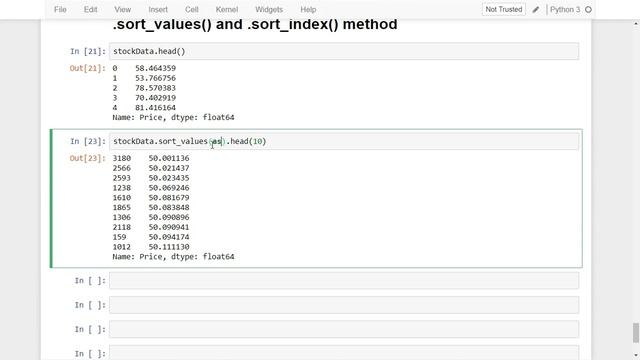Click the value 50.083848
Image resolution: width=640 pixels, height=360 pixels.
tap(169, 207)
